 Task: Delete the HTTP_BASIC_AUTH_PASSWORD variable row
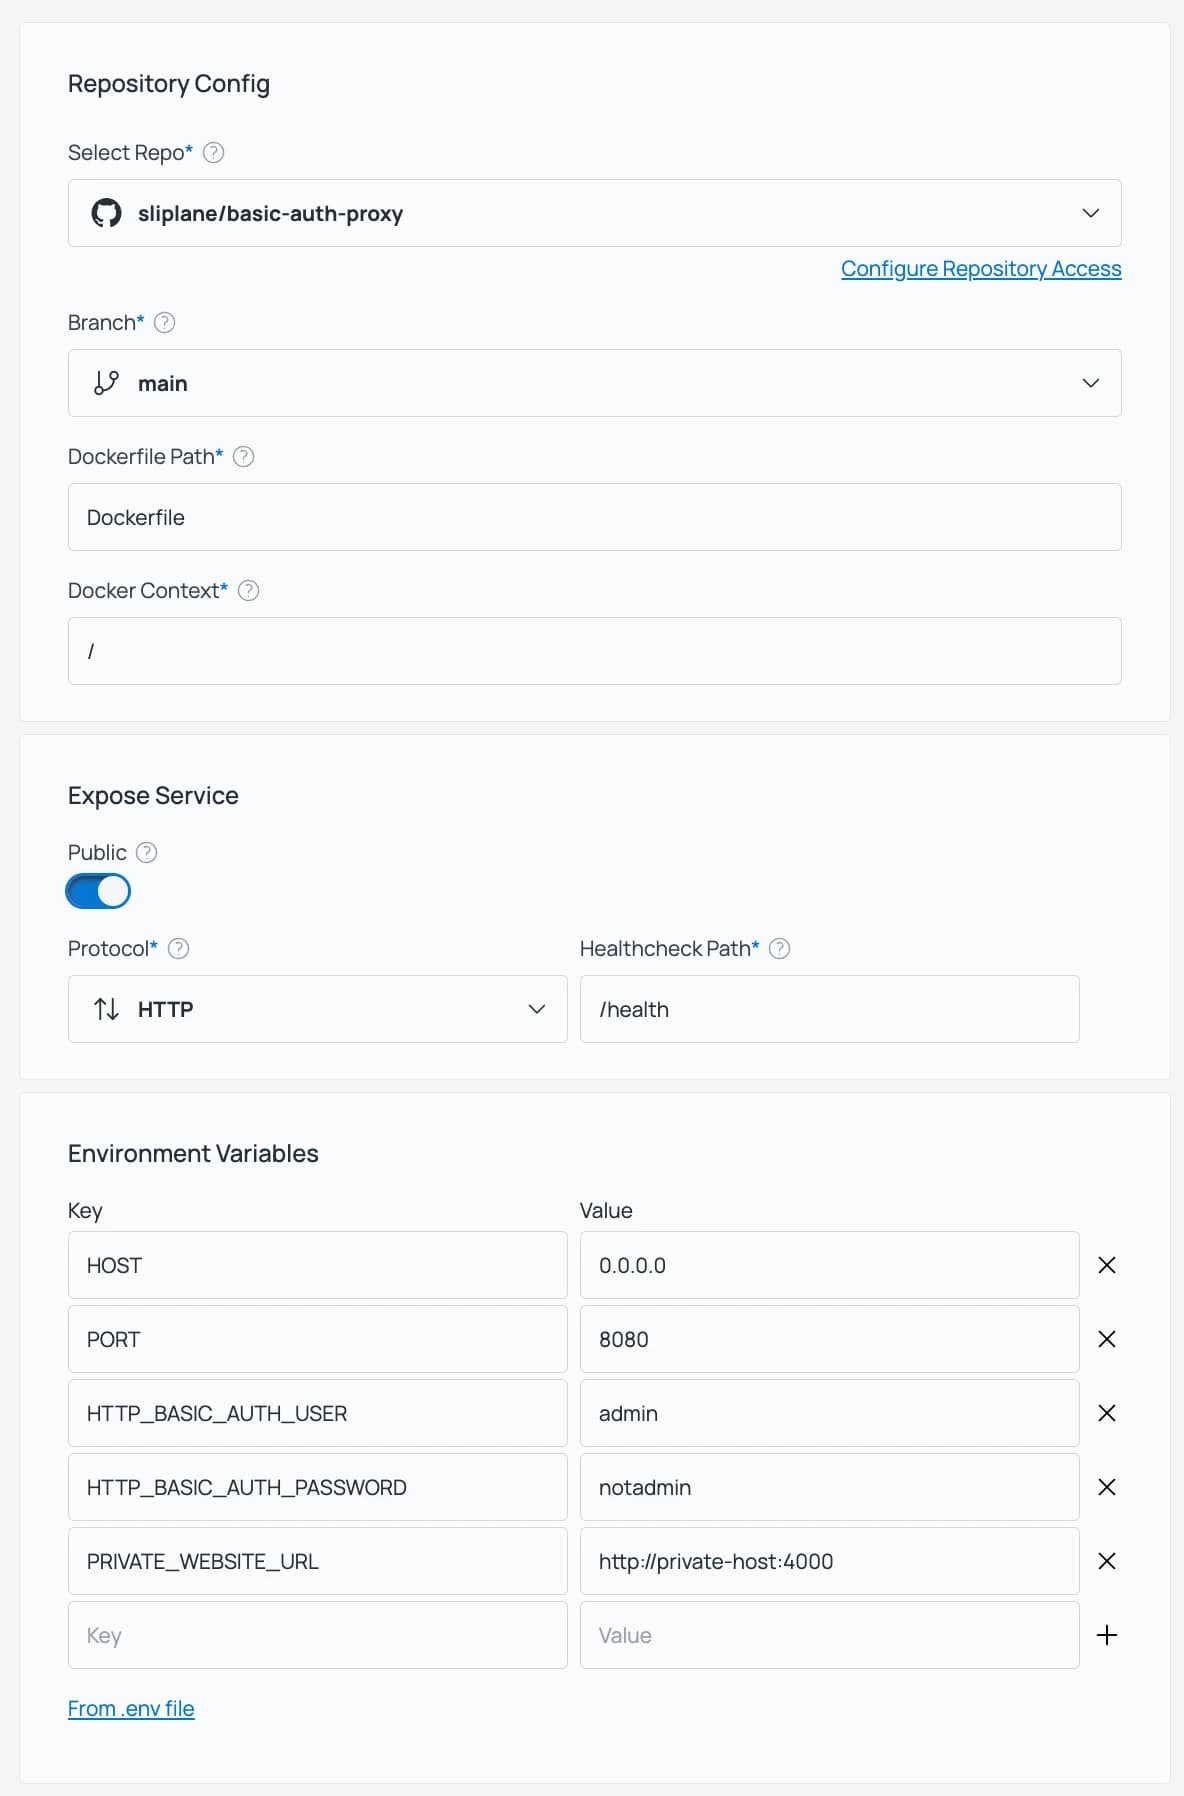(x=1107, y=1487)
